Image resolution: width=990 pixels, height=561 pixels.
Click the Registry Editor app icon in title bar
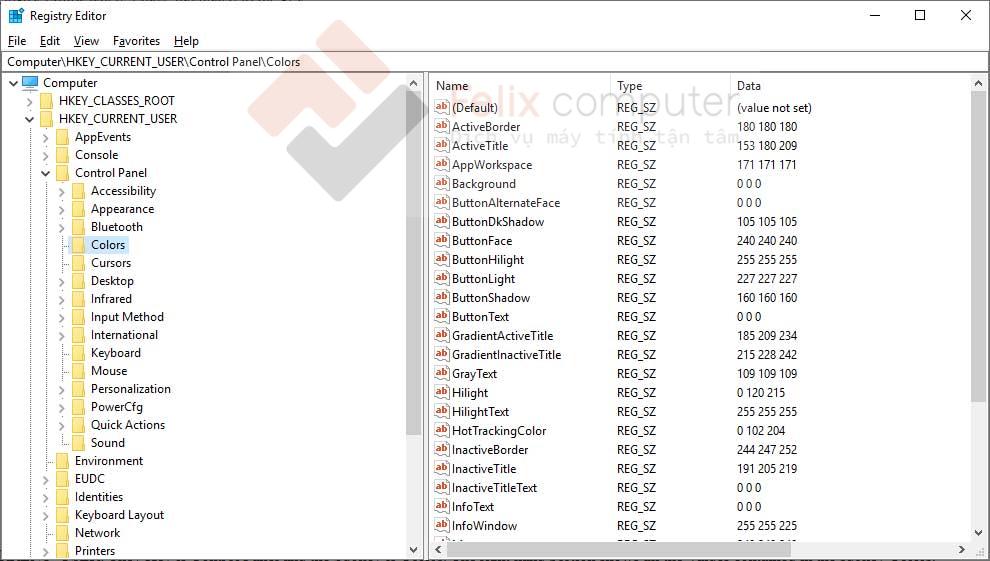click(16, 15)
